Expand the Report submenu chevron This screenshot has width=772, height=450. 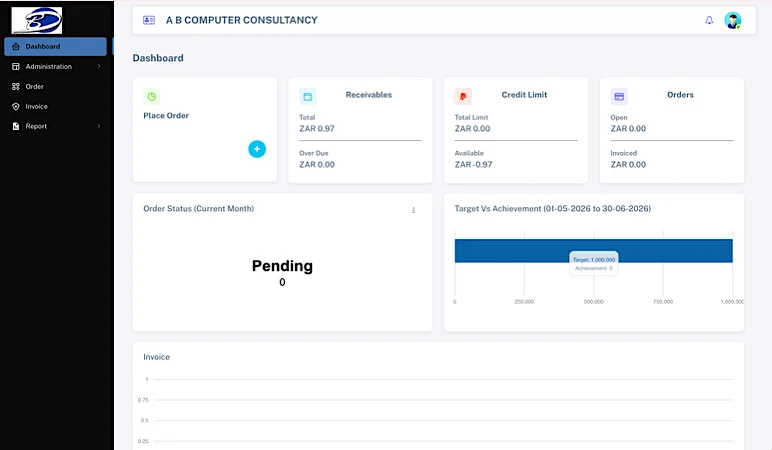point(99,126)
